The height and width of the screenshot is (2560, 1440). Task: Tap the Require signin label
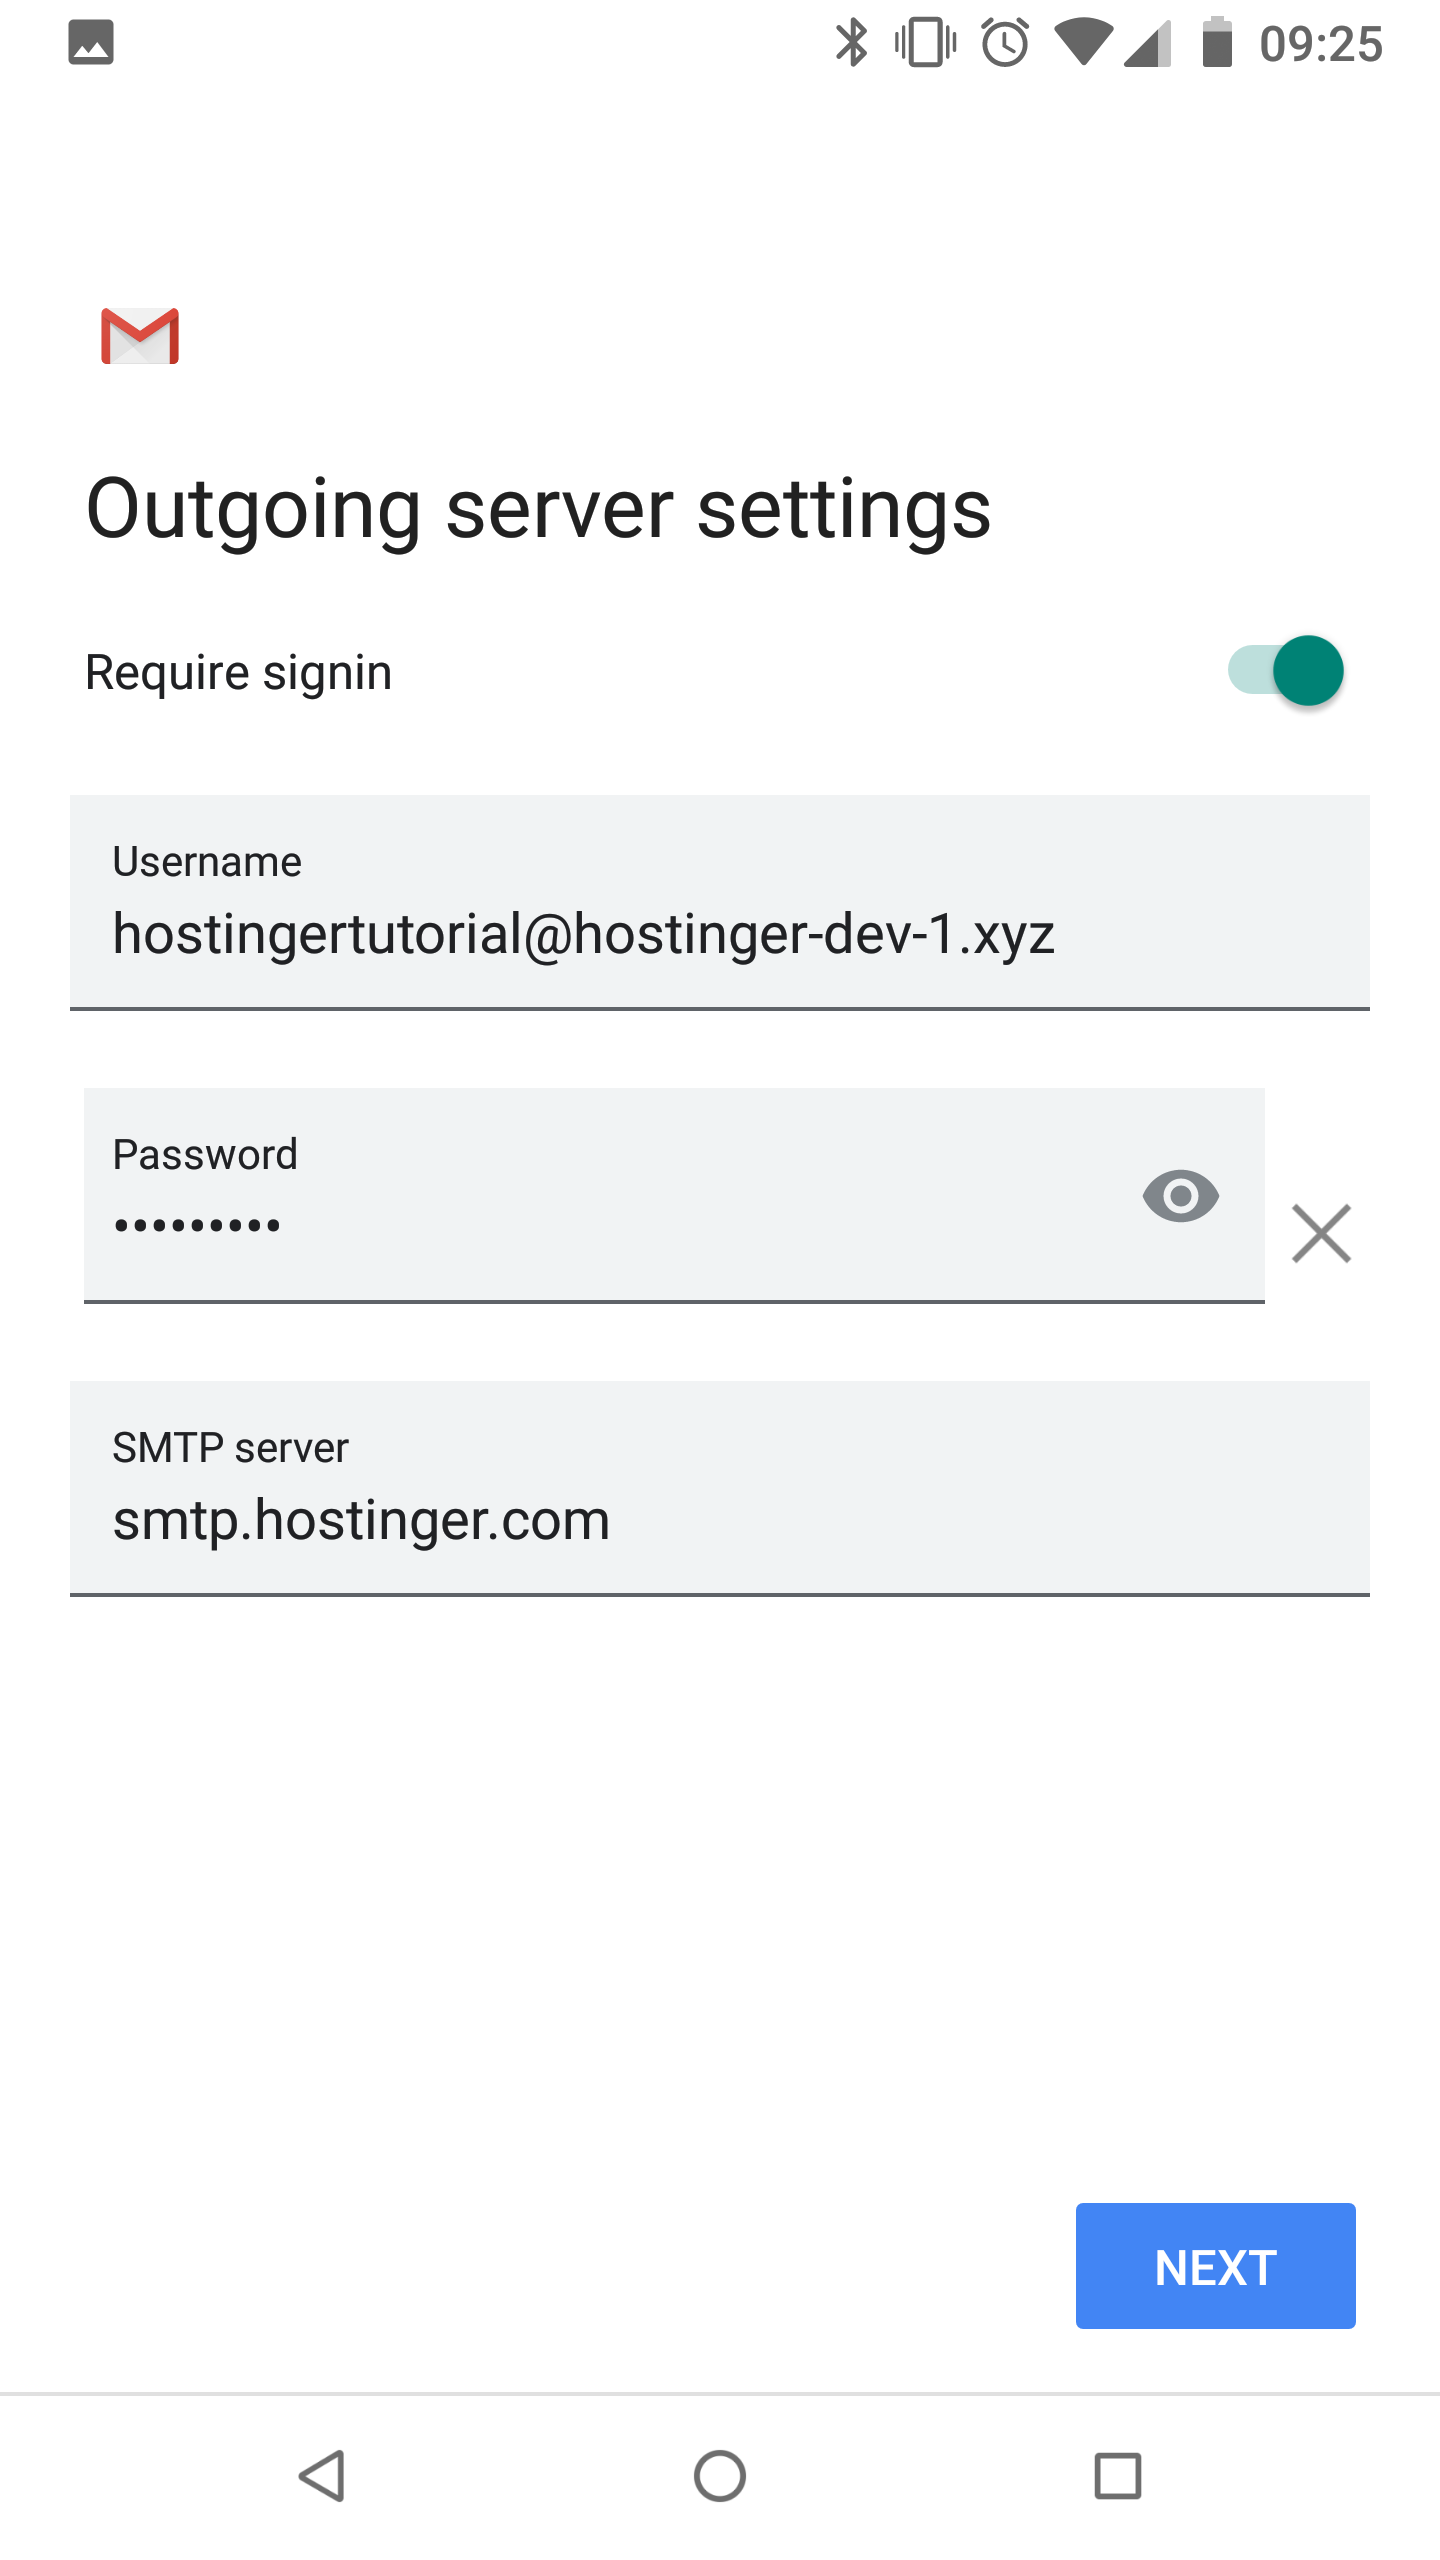(x=239, y=672)
